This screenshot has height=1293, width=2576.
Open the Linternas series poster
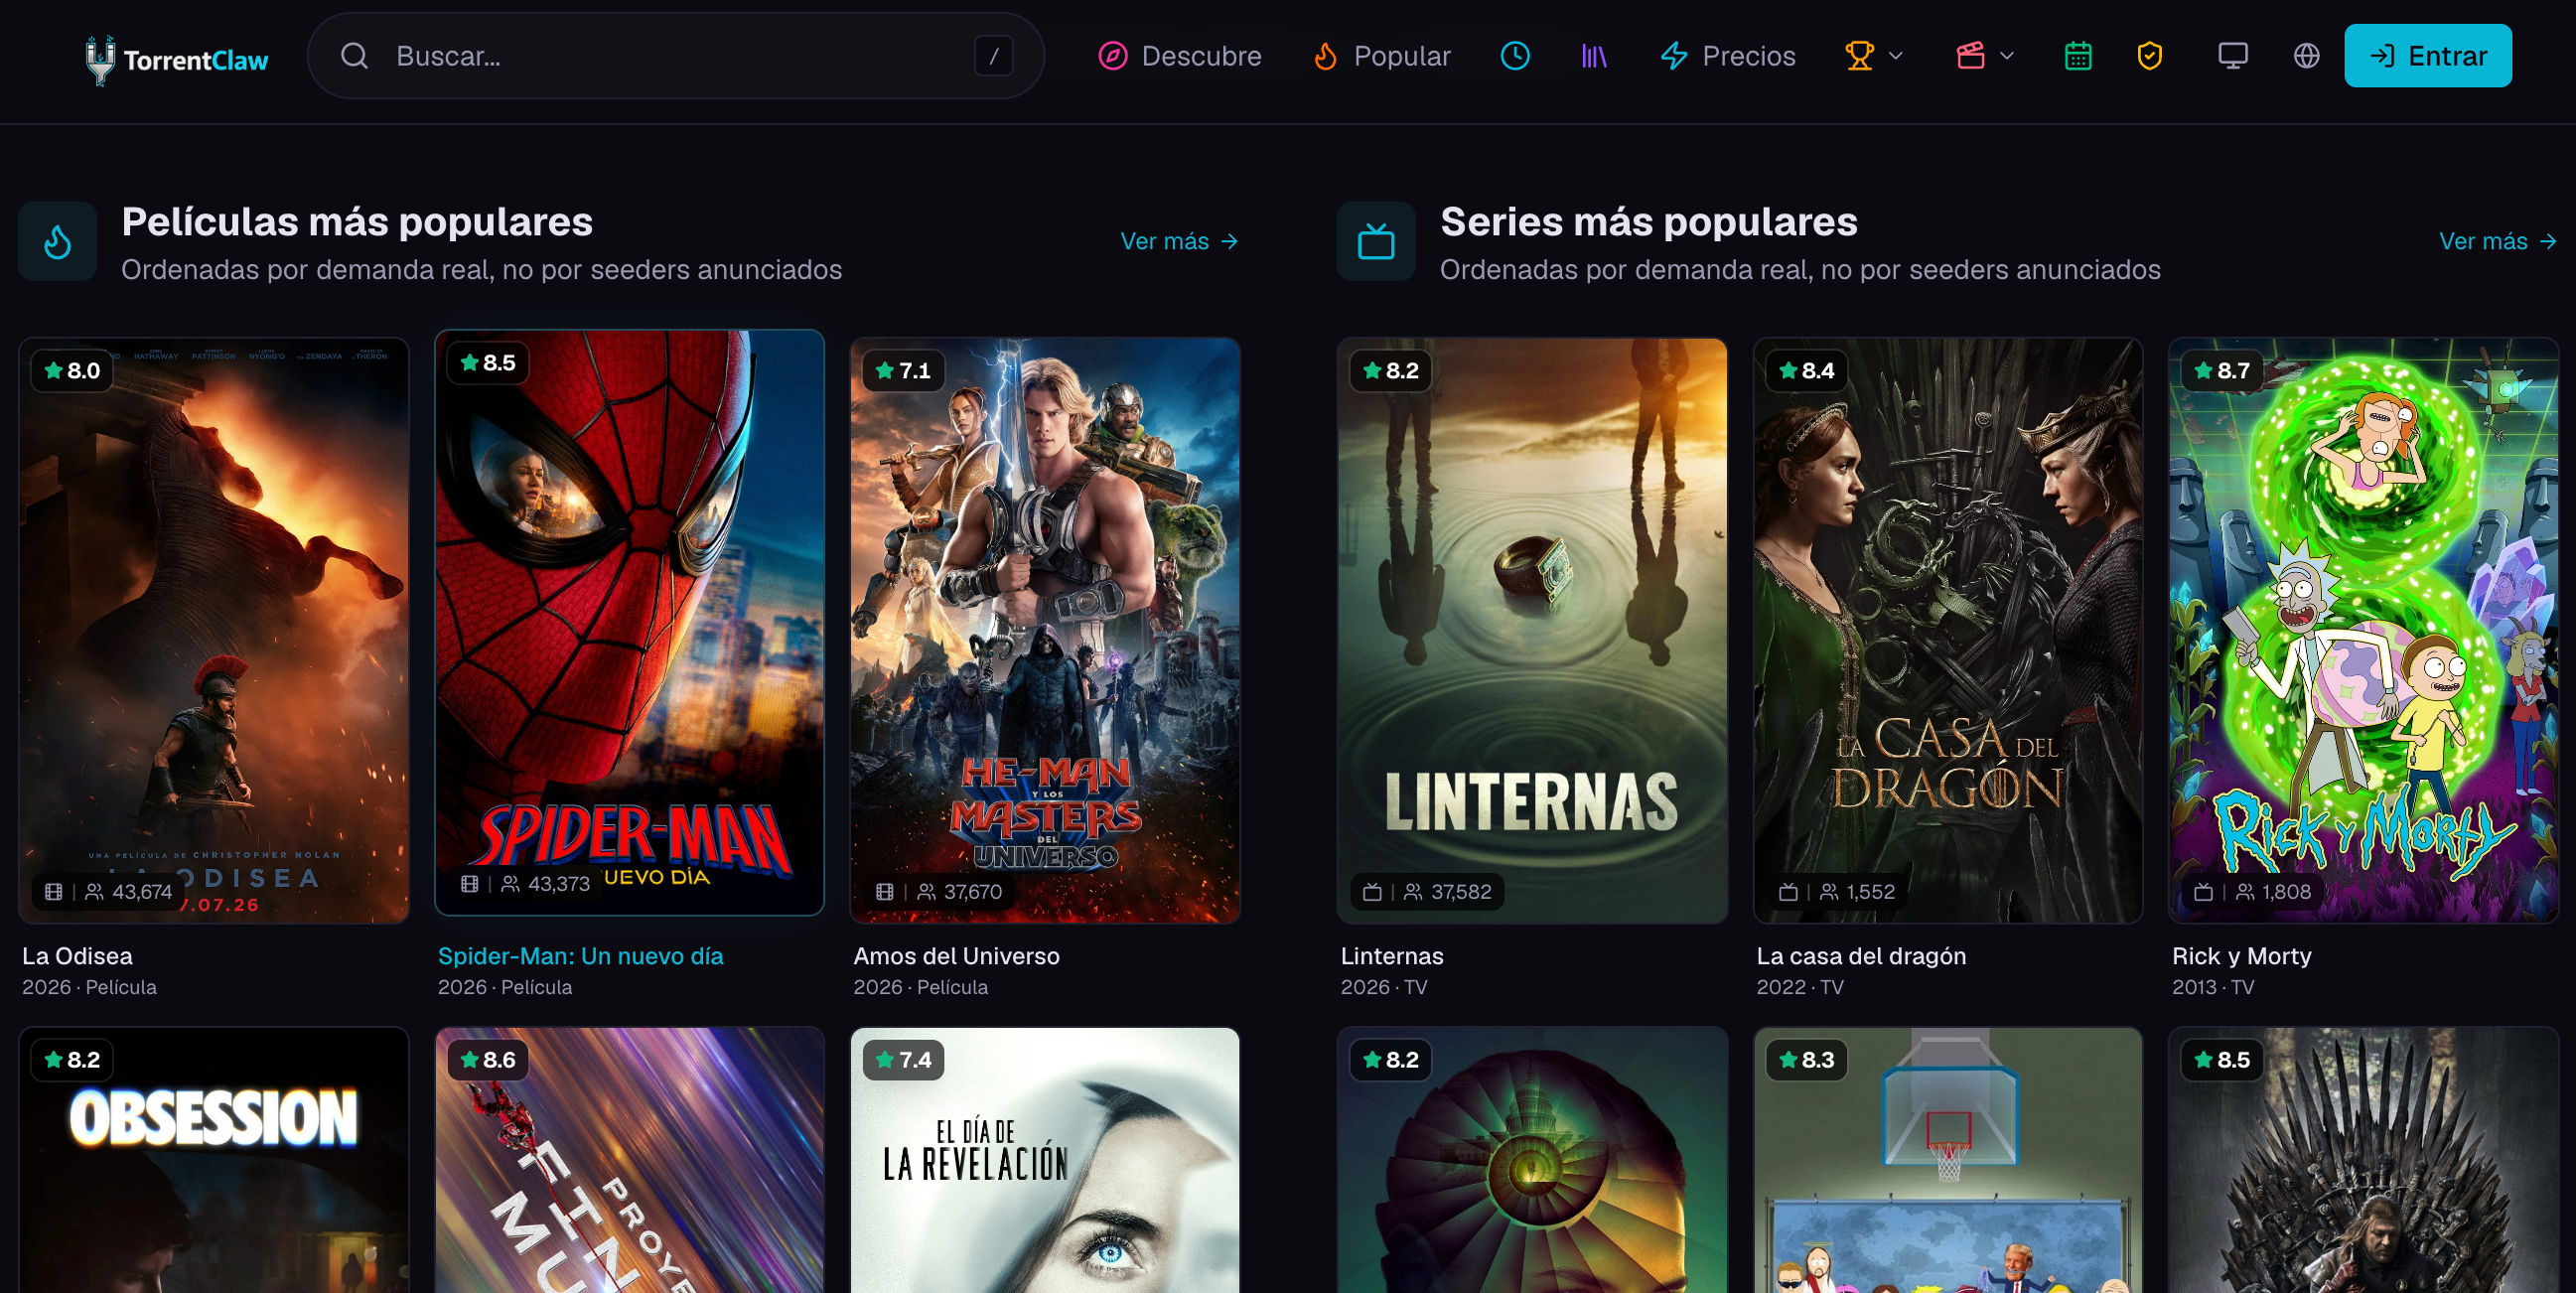click(1532, 630)
